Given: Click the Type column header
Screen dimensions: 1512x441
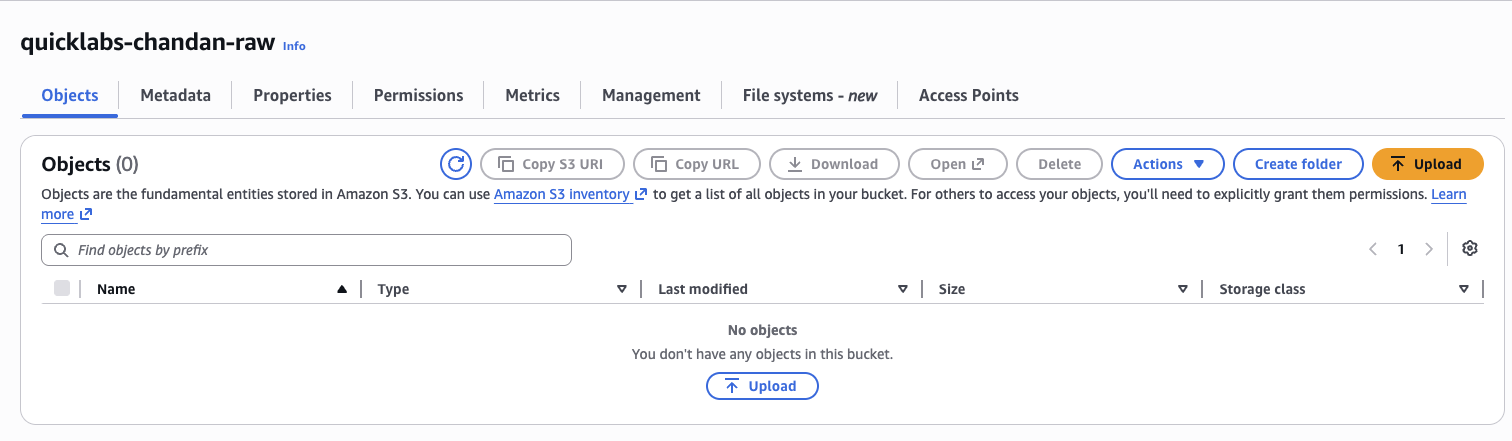Looking at the screenshot, I should (393, 289).
